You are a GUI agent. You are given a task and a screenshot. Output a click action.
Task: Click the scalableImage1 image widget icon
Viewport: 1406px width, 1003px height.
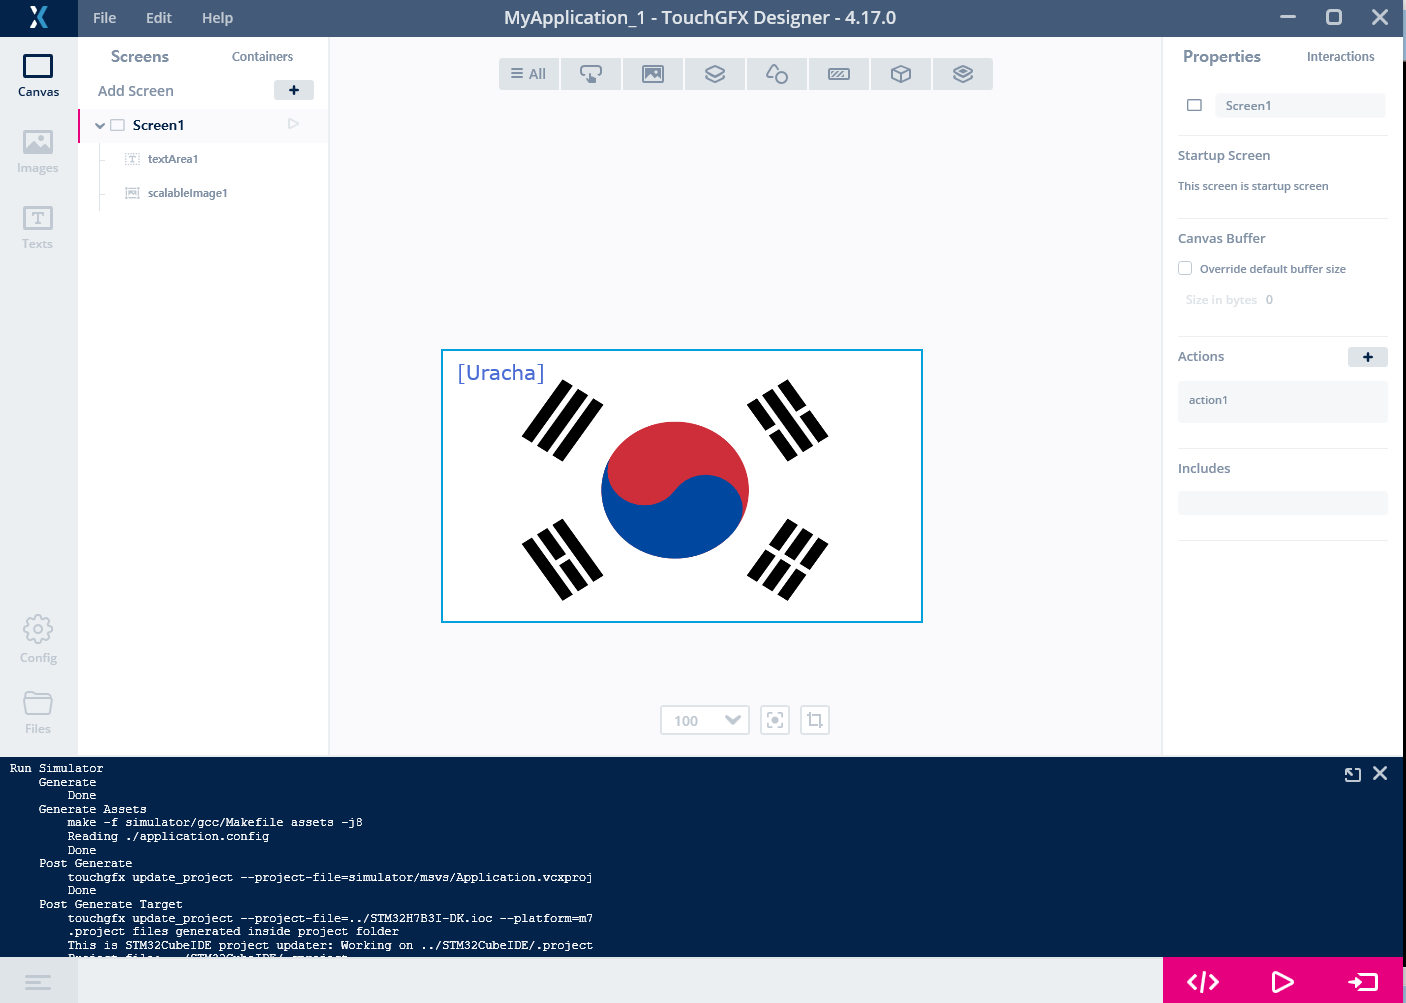[x=132, y=193]
